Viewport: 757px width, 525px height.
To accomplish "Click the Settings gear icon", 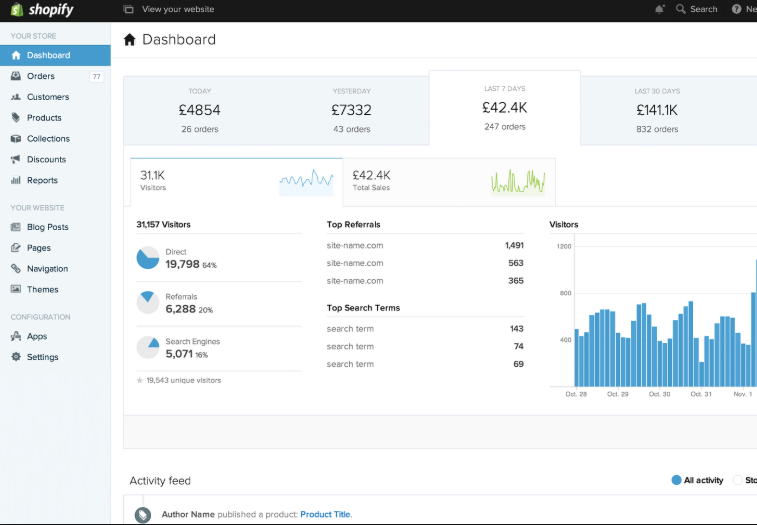I will (16, 357).
